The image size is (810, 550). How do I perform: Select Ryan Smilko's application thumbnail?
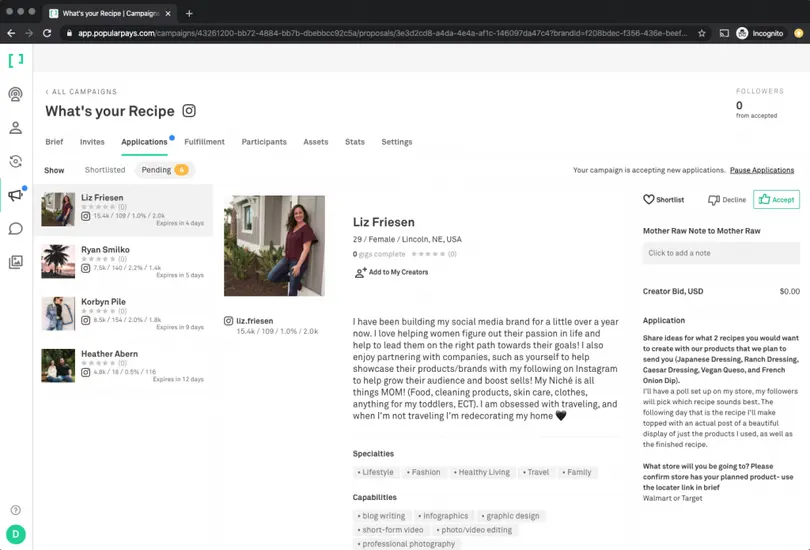58,261
